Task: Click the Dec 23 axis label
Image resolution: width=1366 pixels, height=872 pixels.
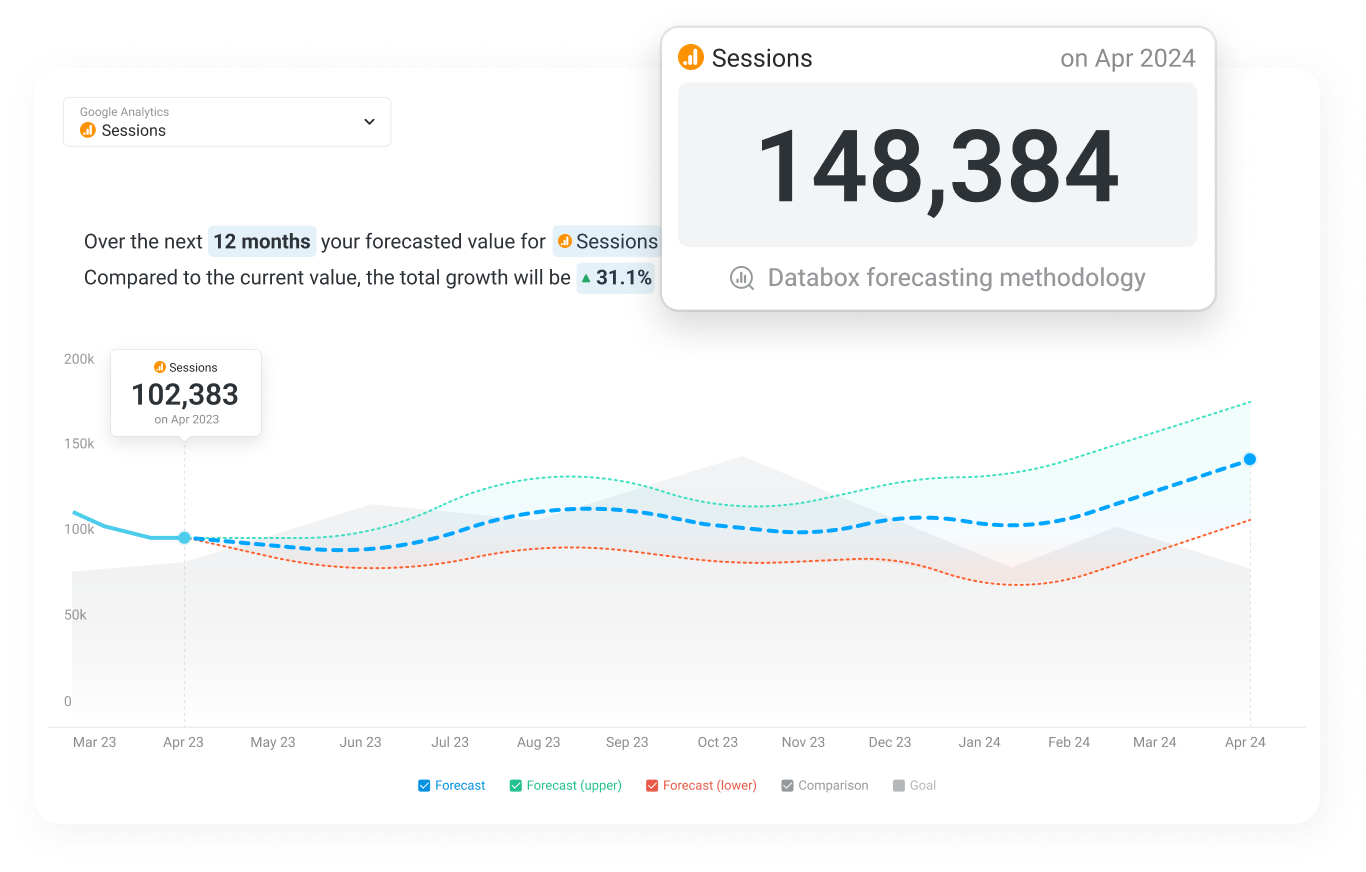Action: click(890, 742)
